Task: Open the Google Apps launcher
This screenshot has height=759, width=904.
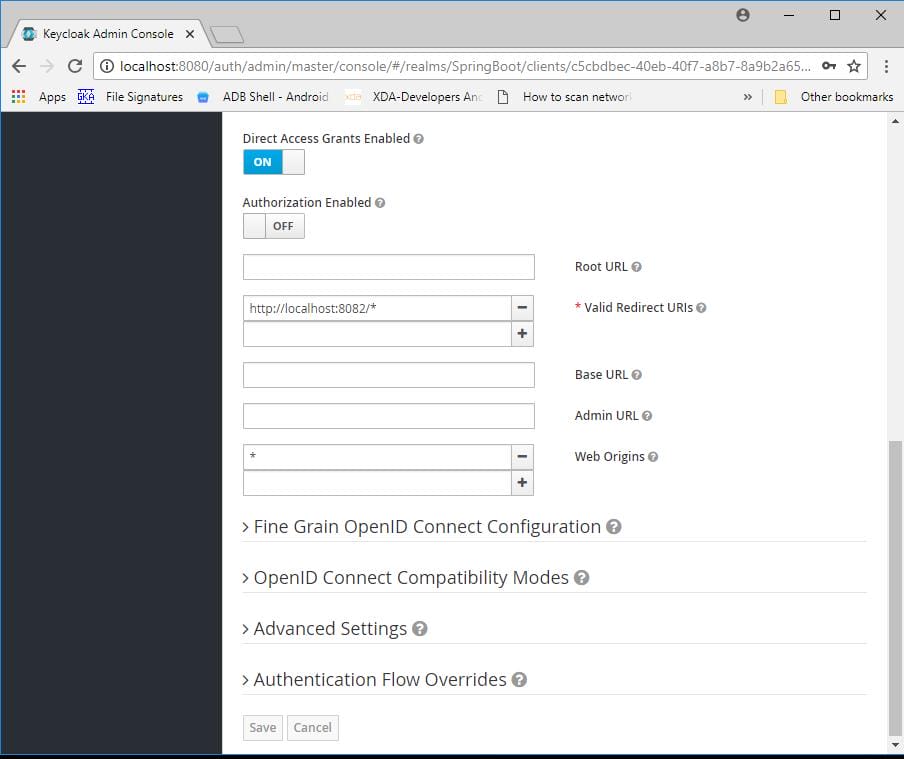Action: [x=17, y=96]
